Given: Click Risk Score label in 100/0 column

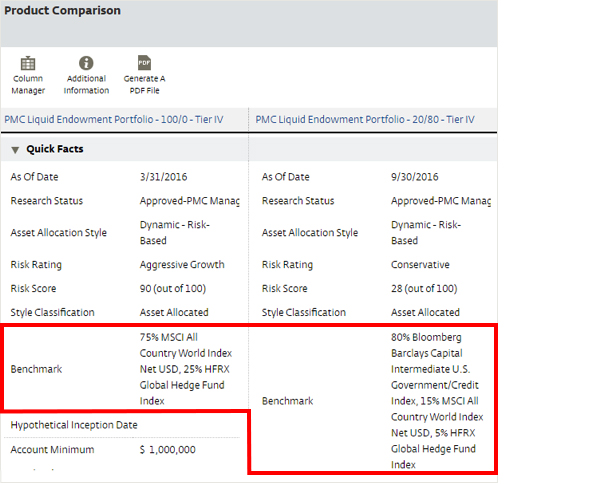Looking at the screenshot, I should pyautogui.click(x=33, y=289).
